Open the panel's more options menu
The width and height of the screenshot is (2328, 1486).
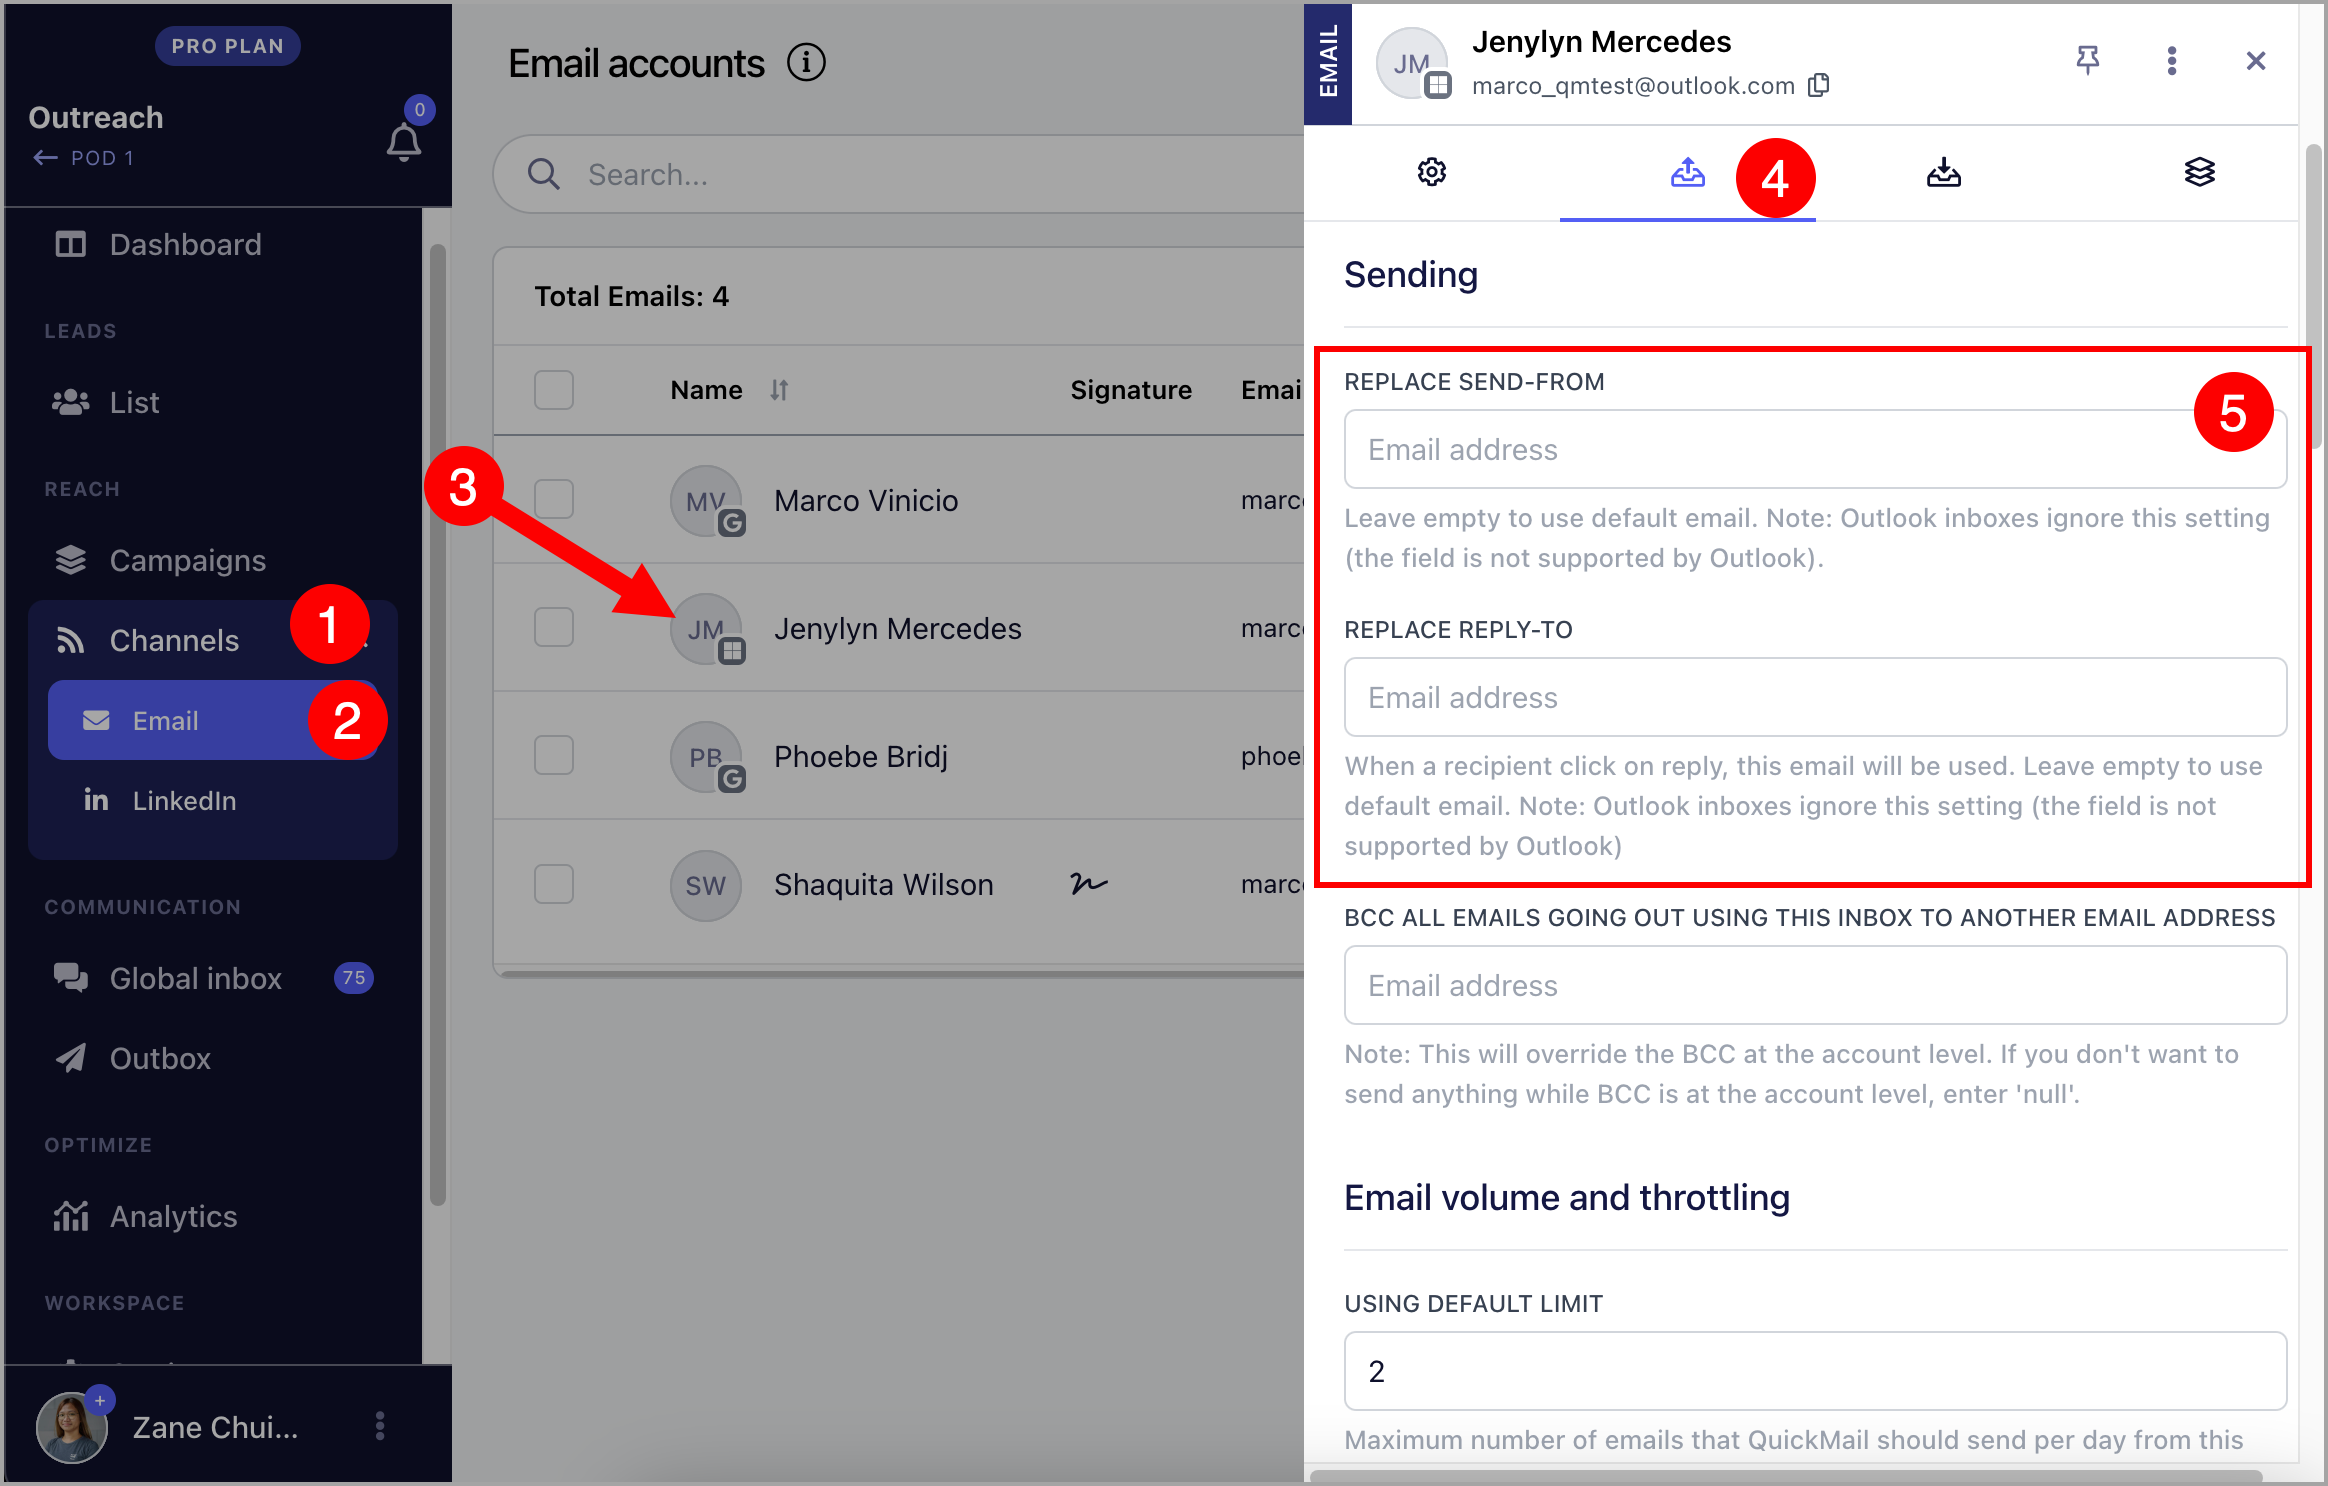pyautogui.click(x=2172, y=61)
